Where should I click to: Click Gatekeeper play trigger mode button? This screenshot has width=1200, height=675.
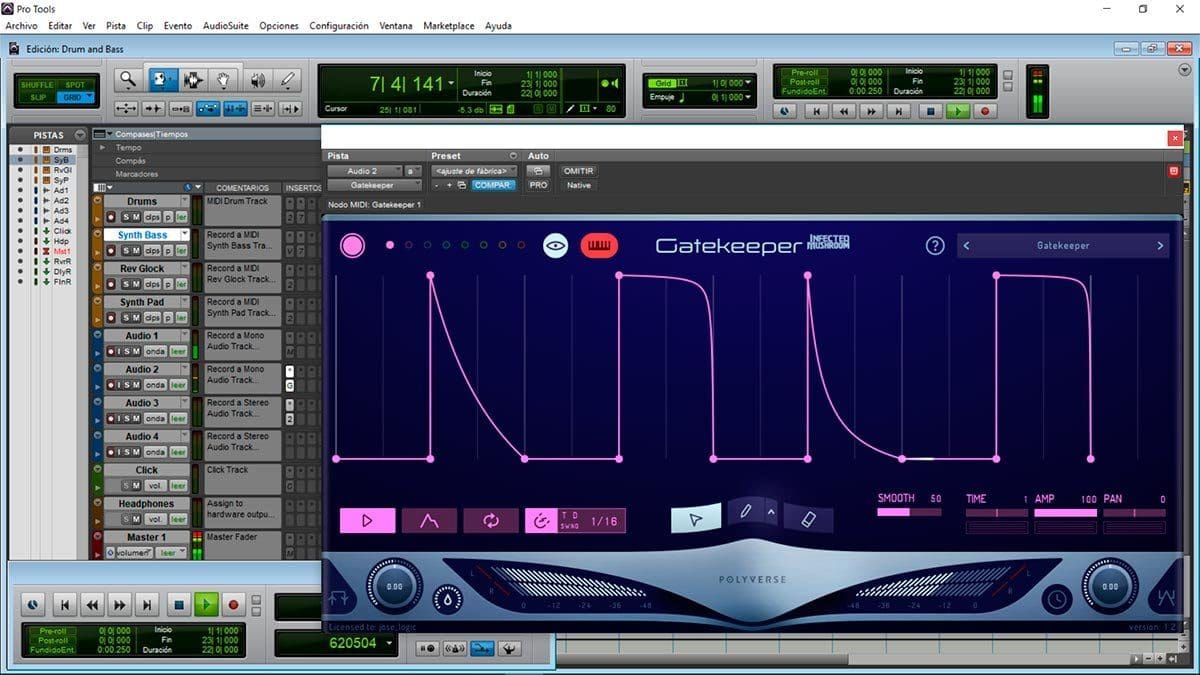click(367, 520)
